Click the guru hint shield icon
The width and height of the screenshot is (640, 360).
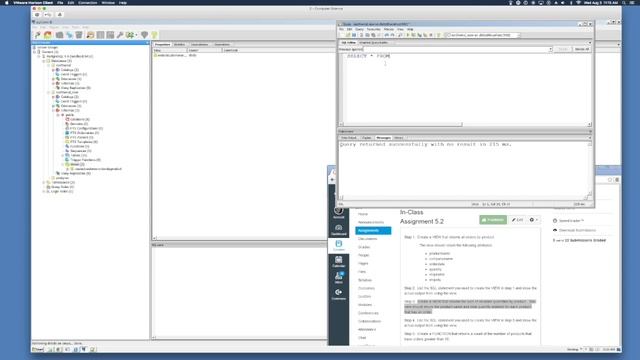[x=144, y=36]
